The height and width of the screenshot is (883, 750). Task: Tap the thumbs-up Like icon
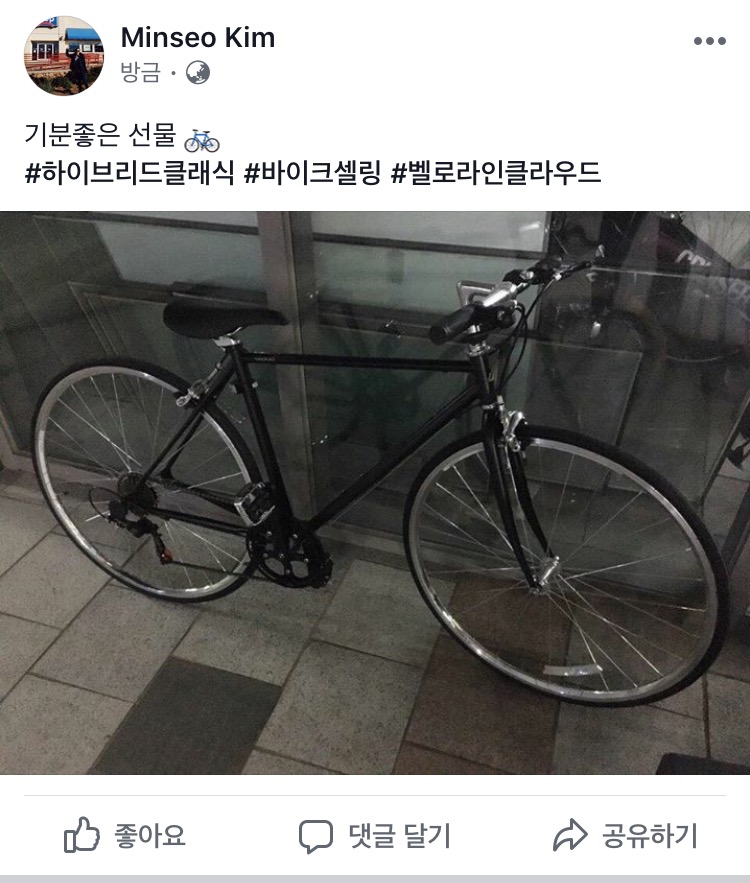click(x=82, y=835)
